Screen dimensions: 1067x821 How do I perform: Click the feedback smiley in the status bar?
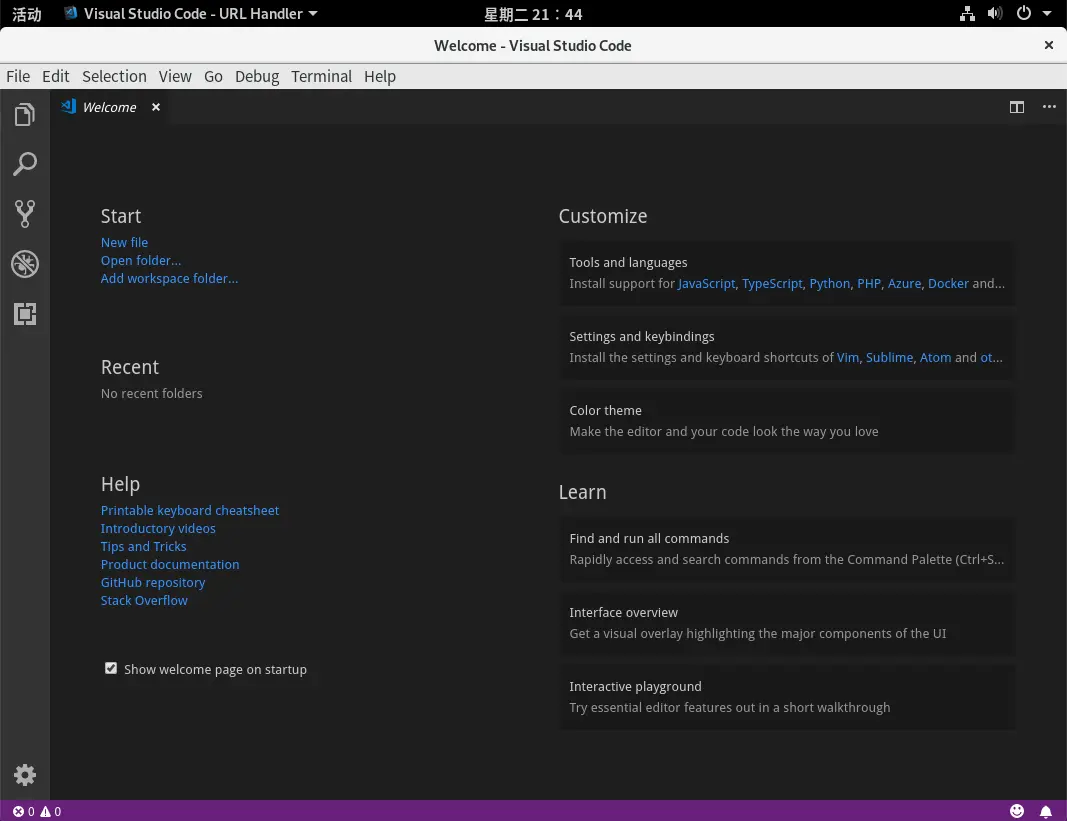1017,811
